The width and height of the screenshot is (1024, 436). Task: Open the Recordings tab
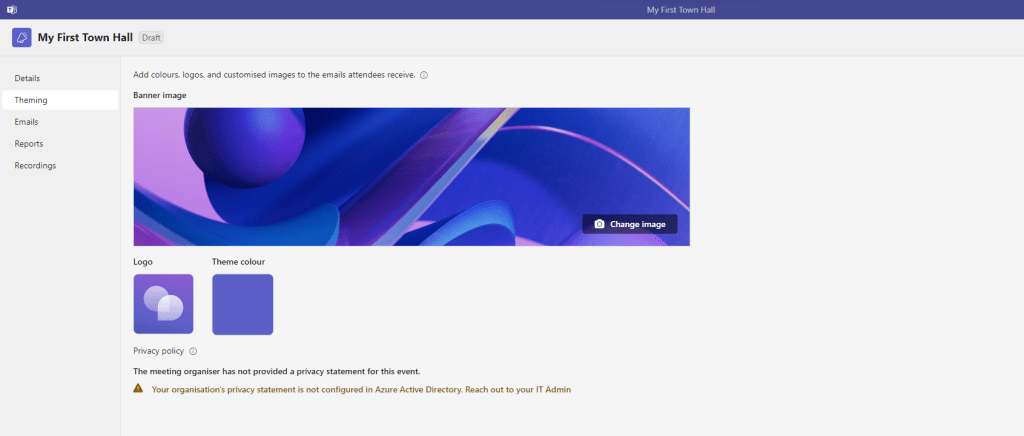pos(35,166)
